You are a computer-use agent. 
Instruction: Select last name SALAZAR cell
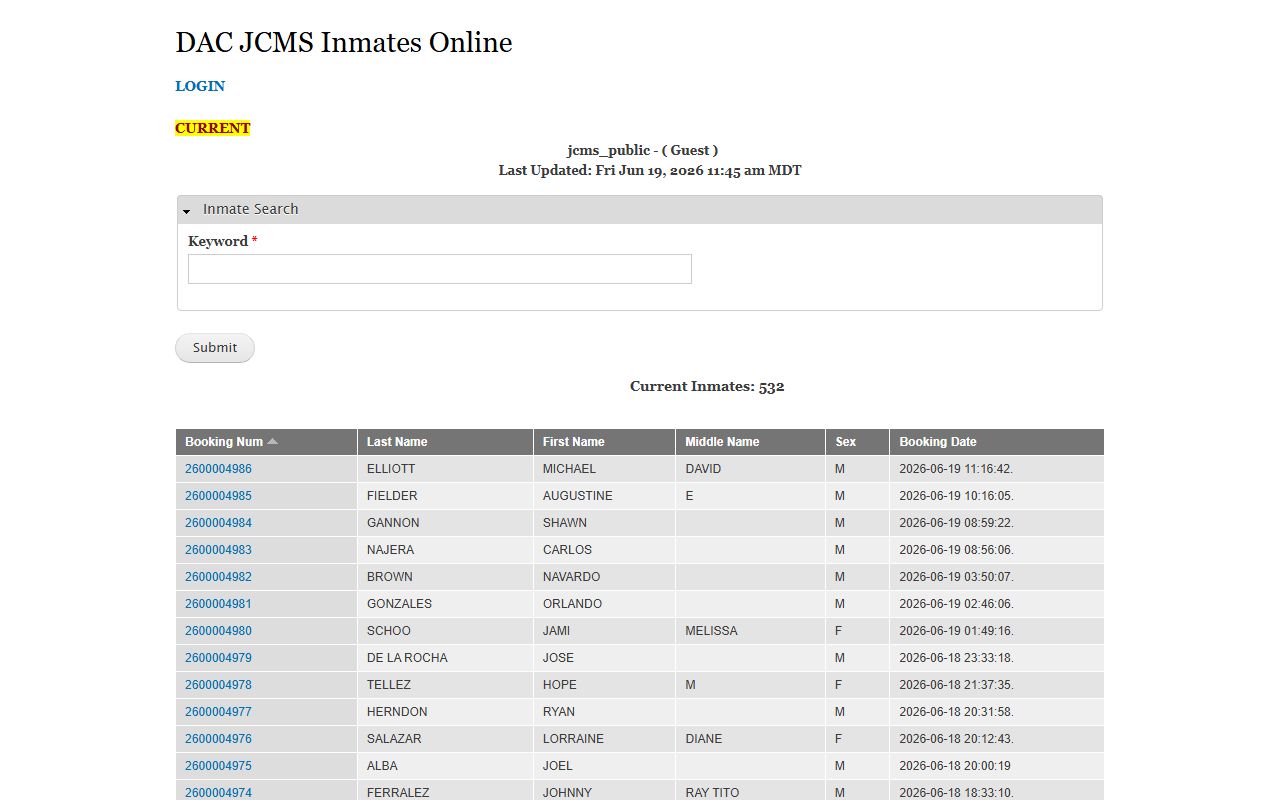pyautogui.click(x=445, y=739)
